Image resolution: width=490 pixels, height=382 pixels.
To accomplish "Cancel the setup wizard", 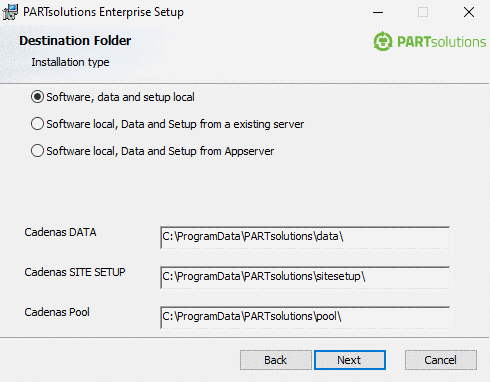I will pyautogui.click(x=441, y=360).
